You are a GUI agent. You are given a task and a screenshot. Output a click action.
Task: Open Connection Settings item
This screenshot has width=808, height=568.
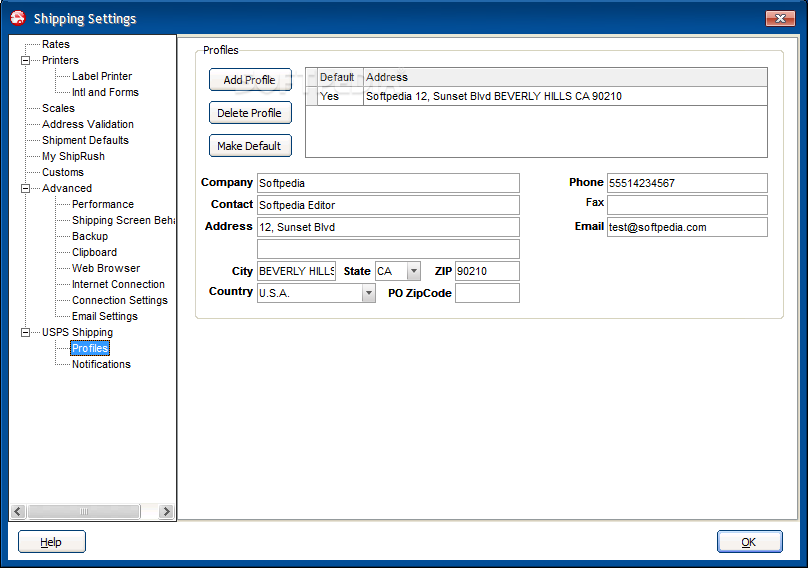tap(120, 300)
